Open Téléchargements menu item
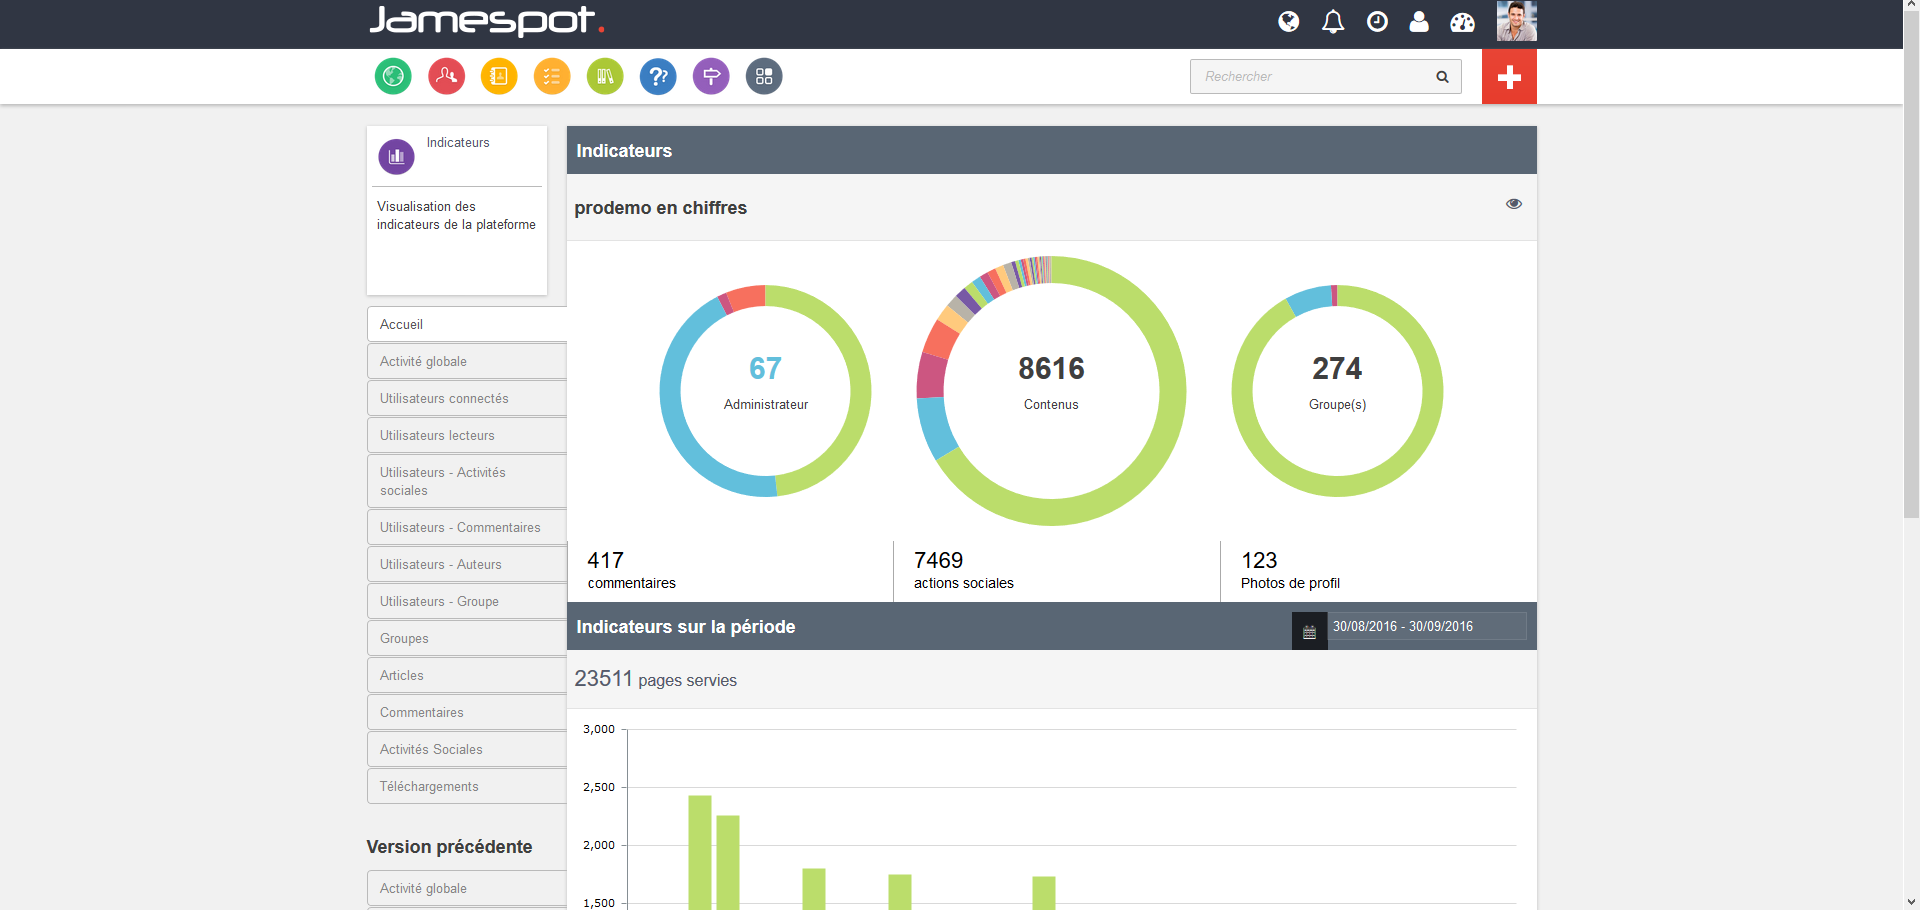The image size is (1920, 910). click(x=467, y=787)
